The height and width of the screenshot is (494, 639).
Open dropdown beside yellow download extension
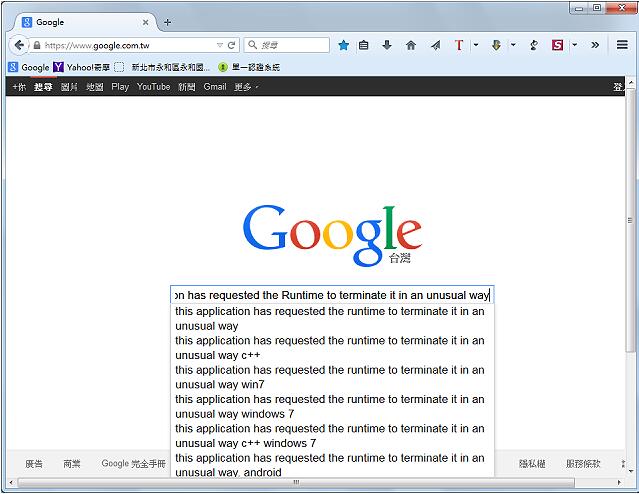(x=513, y=45)
